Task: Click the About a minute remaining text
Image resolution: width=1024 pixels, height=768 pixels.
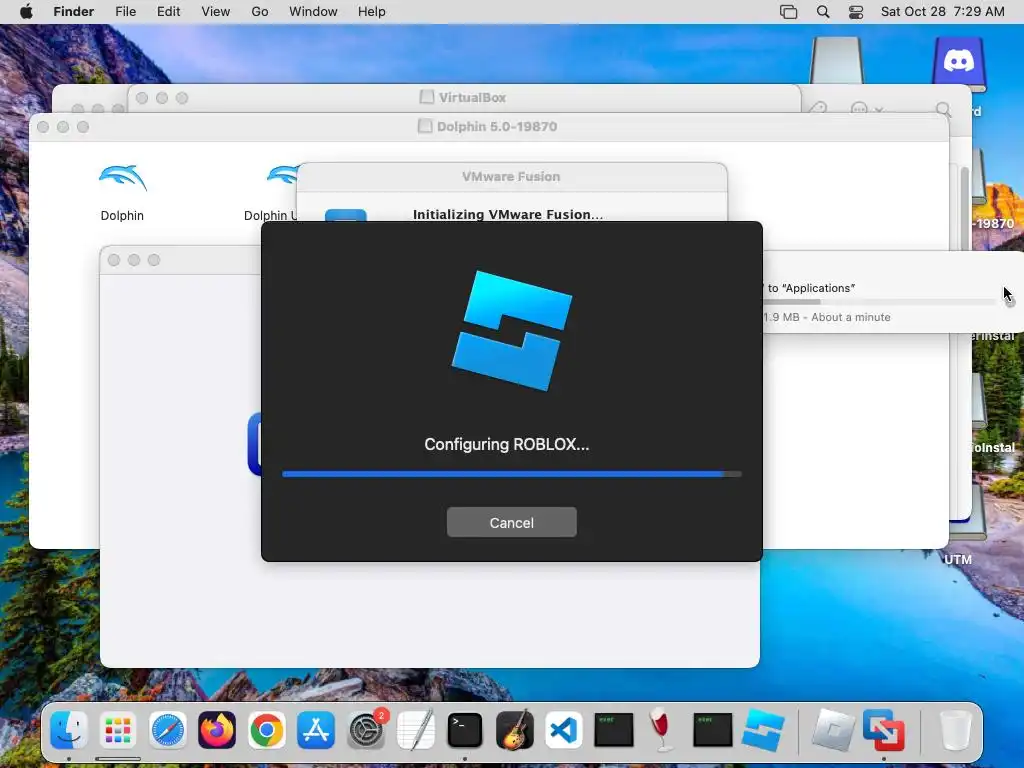Action: pyautogui.click(x=850, y=317)
